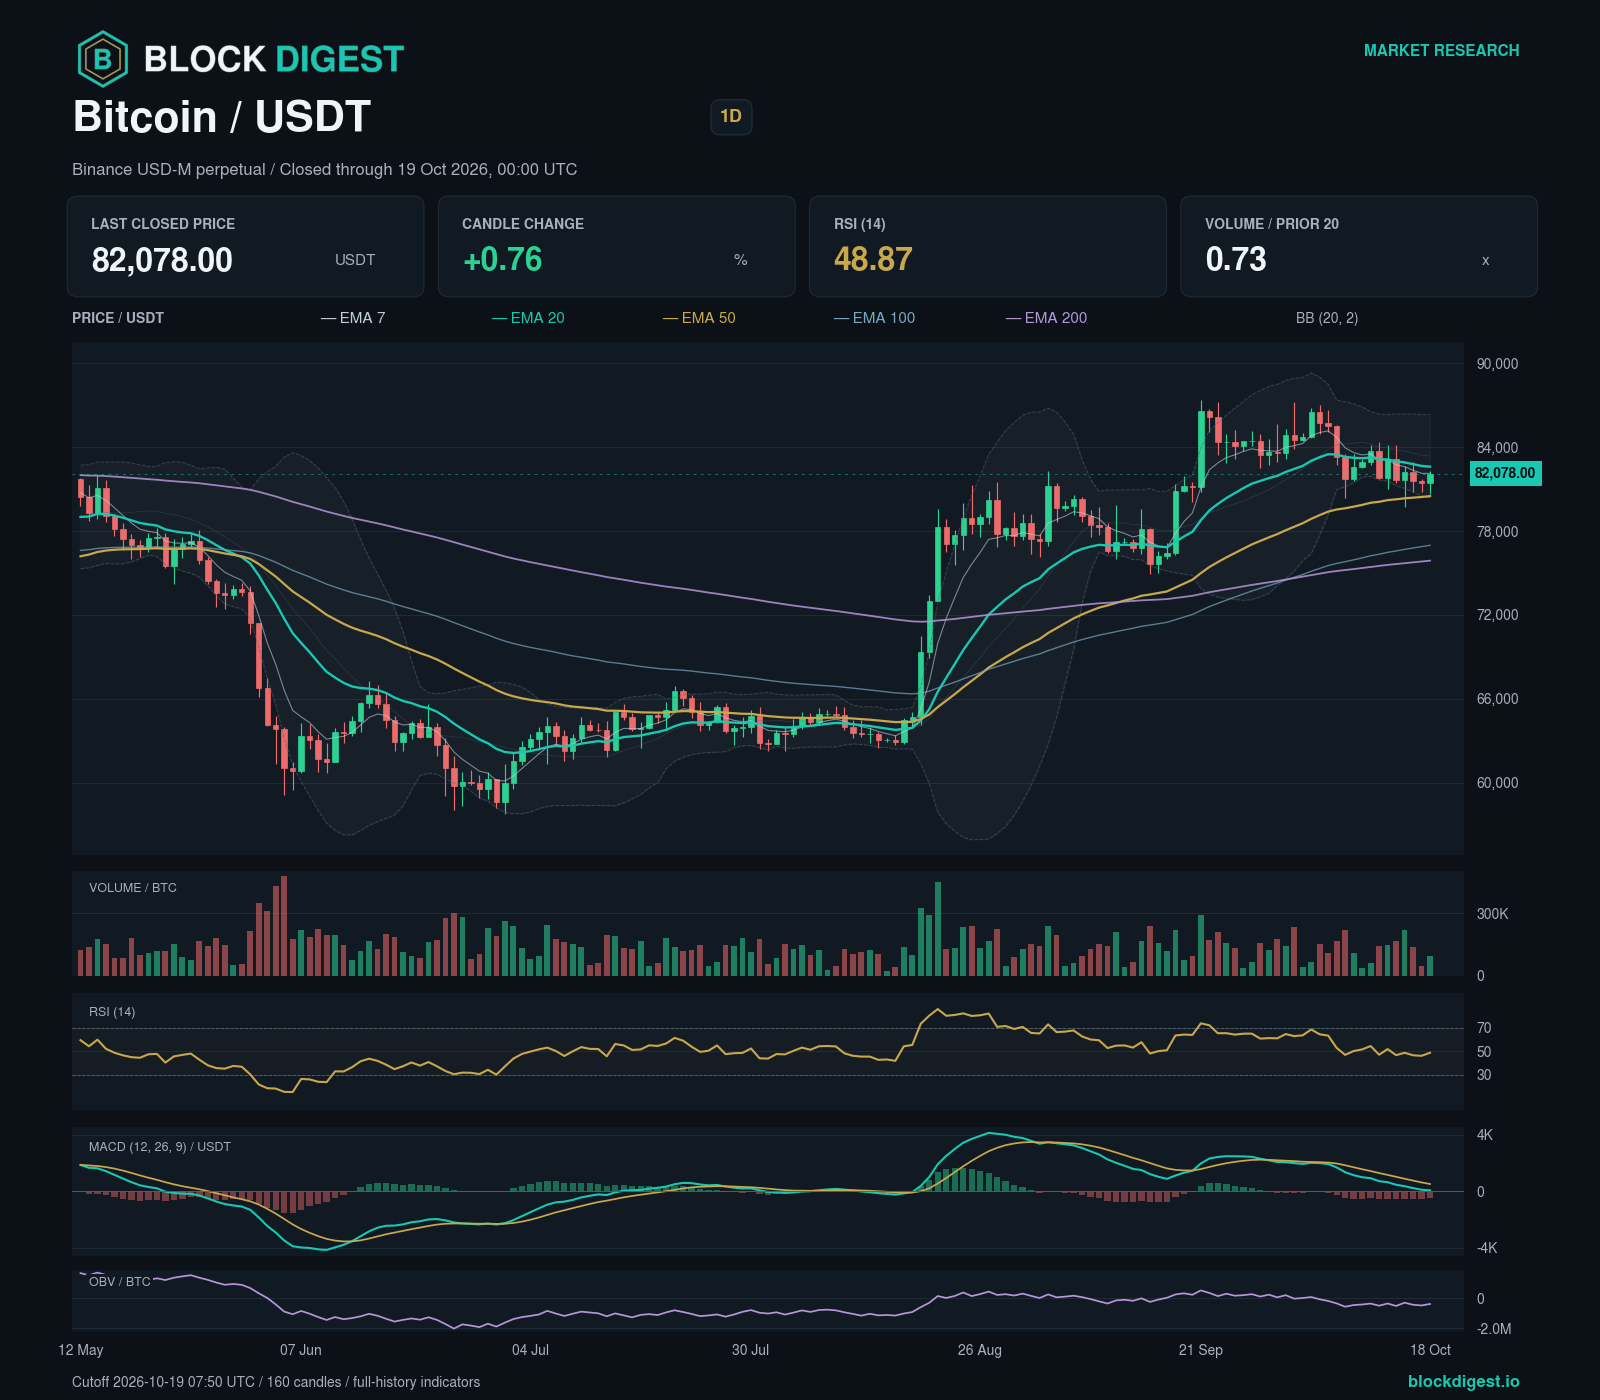Toggle the EMA 200 legend entry
Screen dimensions: 1600x1400
point(1046,318)
